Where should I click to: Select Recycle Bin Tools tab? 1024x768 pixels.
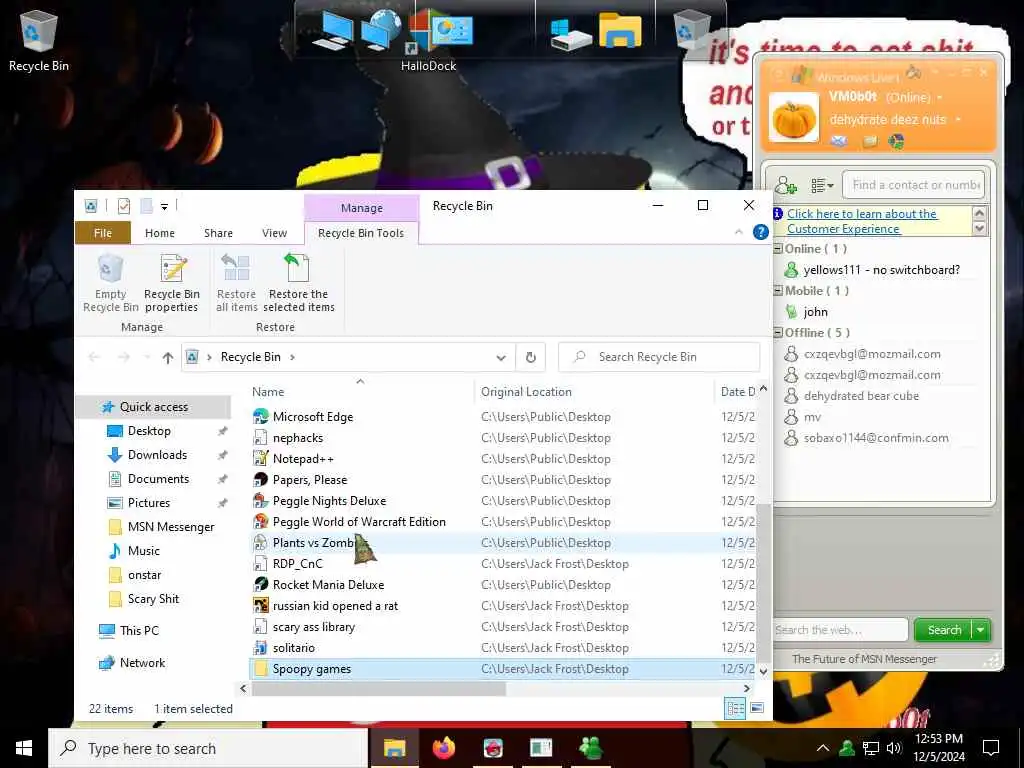(x=360, y=233)
